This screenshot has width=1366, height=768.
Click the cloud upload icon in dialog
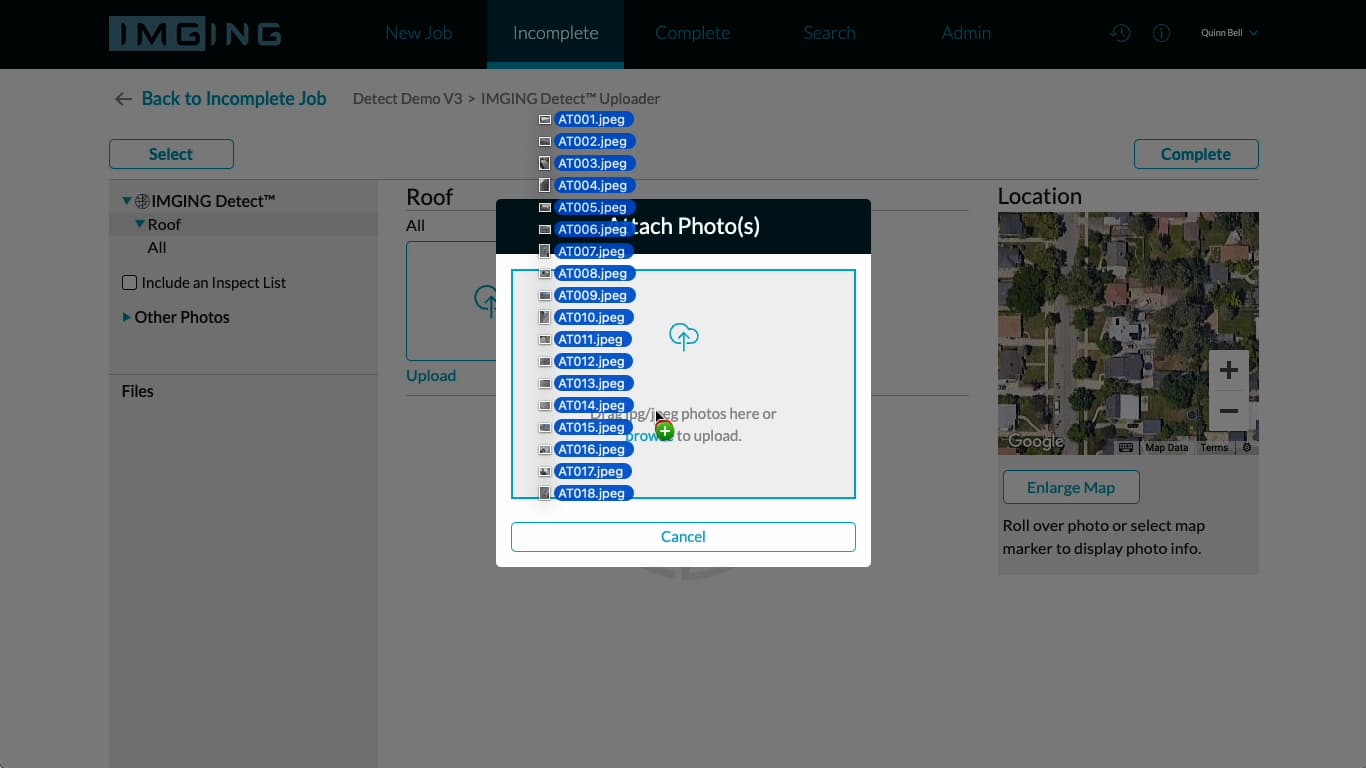coord(683,337)
